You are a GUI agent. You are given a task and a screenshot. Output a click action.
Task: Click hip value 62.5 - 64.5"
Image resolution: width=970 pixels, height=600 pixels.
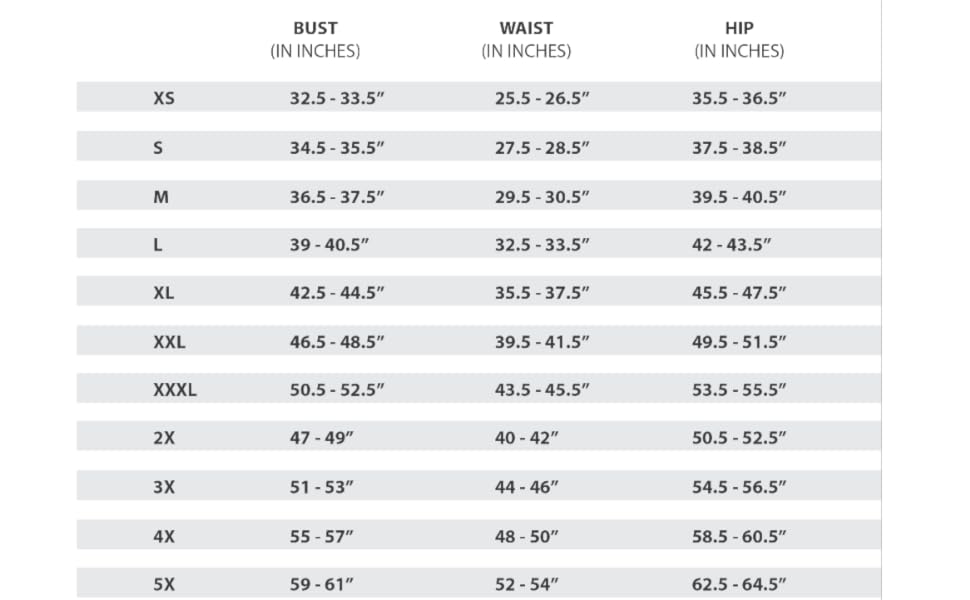(x=739, y=584)
